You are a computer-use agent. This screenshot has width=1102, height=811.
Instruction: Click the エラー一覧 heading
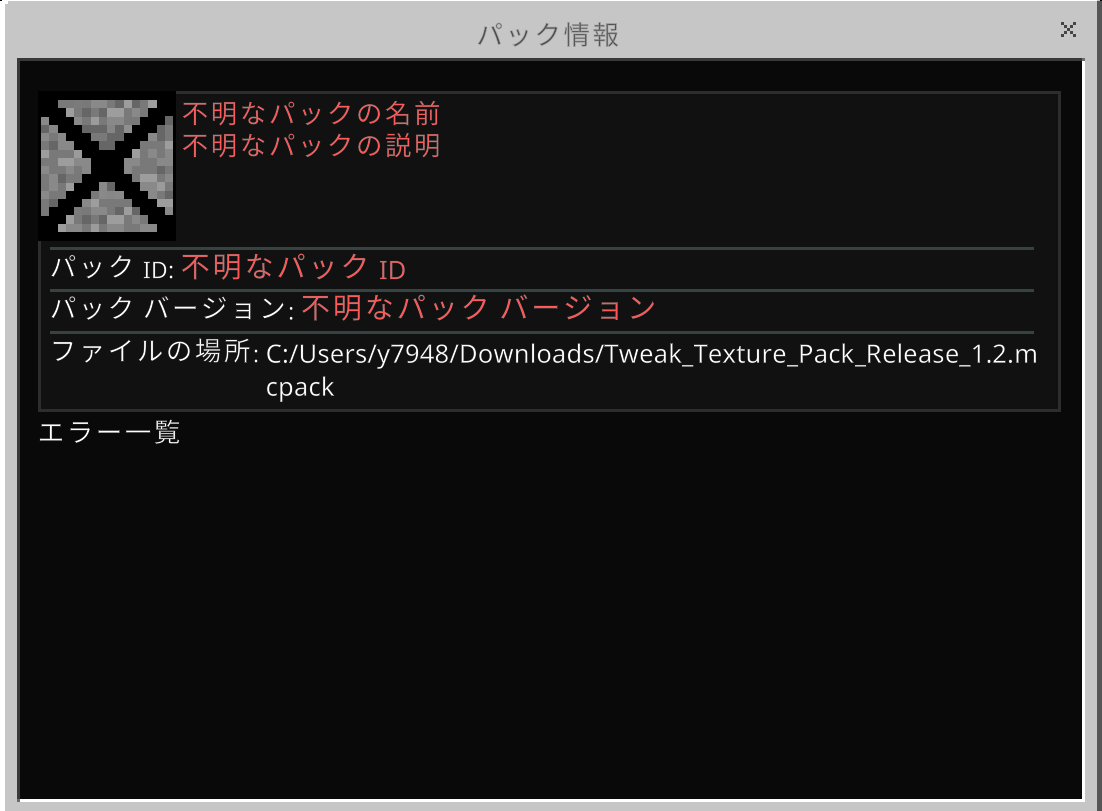pyautogui.click(x=109, y=434)
